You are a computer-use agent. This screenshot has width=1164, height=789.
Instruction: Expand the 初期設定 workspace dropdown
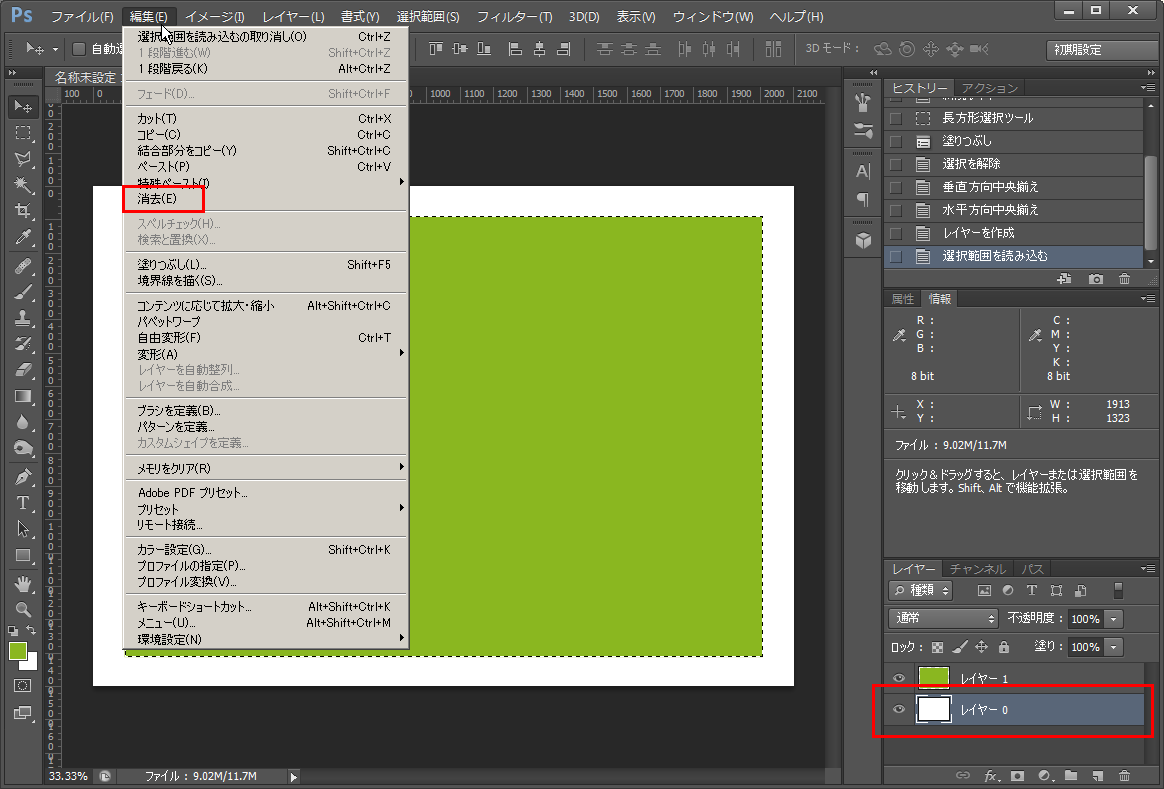[1095, 49]
